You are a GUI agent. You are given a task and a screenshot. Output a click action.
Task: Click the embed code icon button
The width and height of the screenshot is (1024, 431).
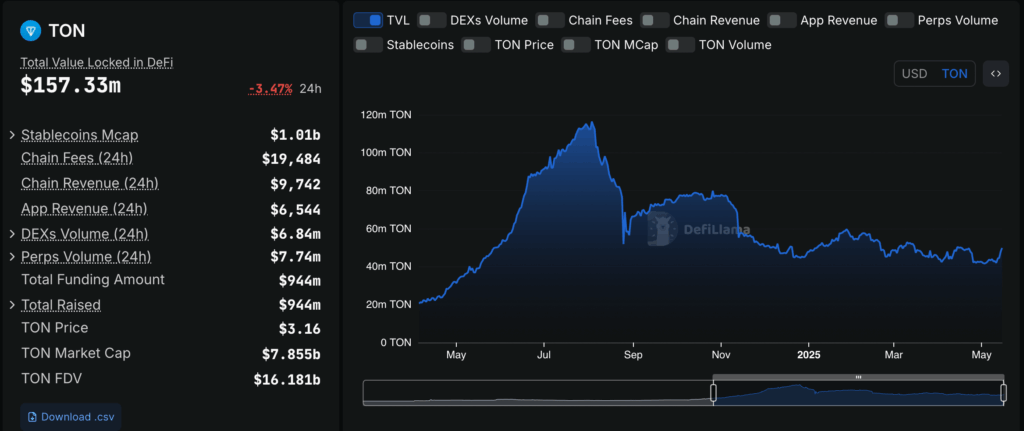tap(995, 74)
